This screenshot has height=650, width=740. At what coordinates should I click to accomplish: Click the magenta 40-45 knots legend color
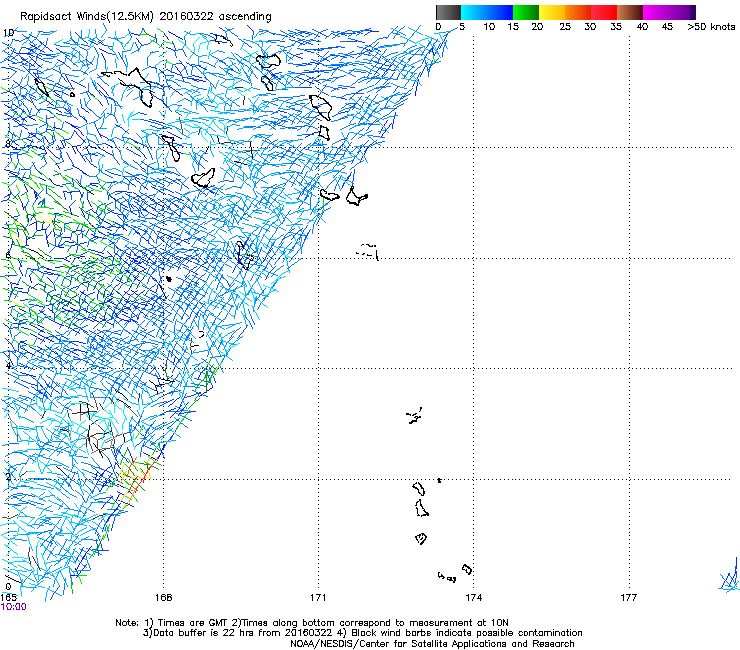(656, 12)
